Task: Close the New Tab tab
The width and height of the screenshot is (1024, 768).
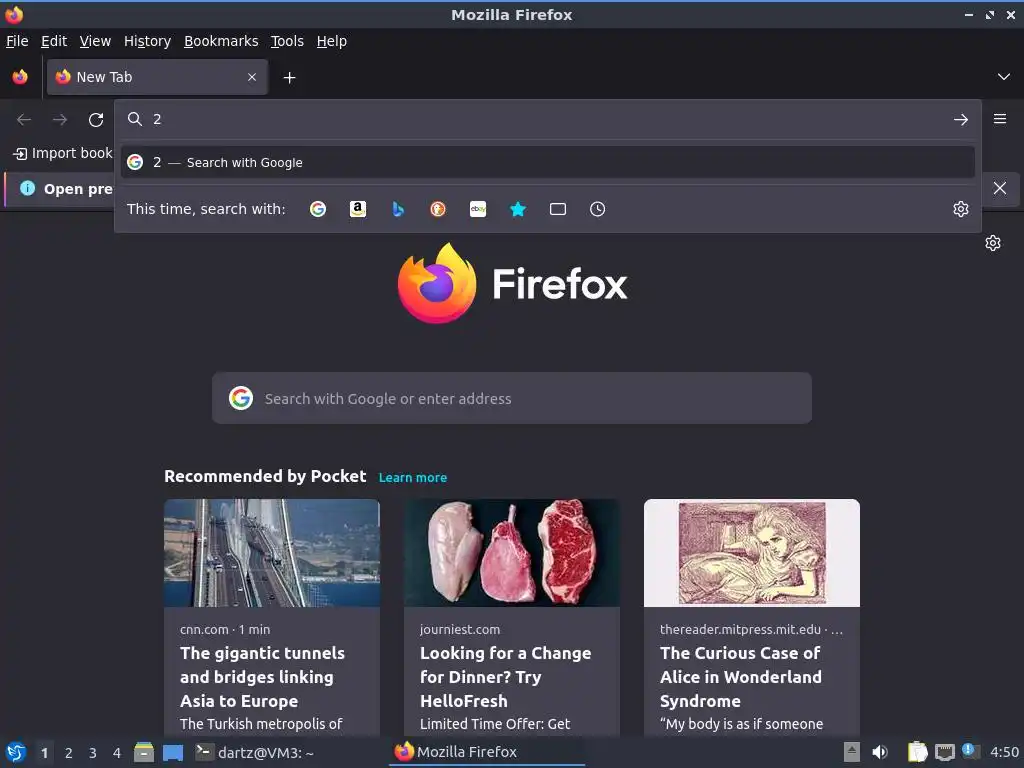Action: (252, 77)
